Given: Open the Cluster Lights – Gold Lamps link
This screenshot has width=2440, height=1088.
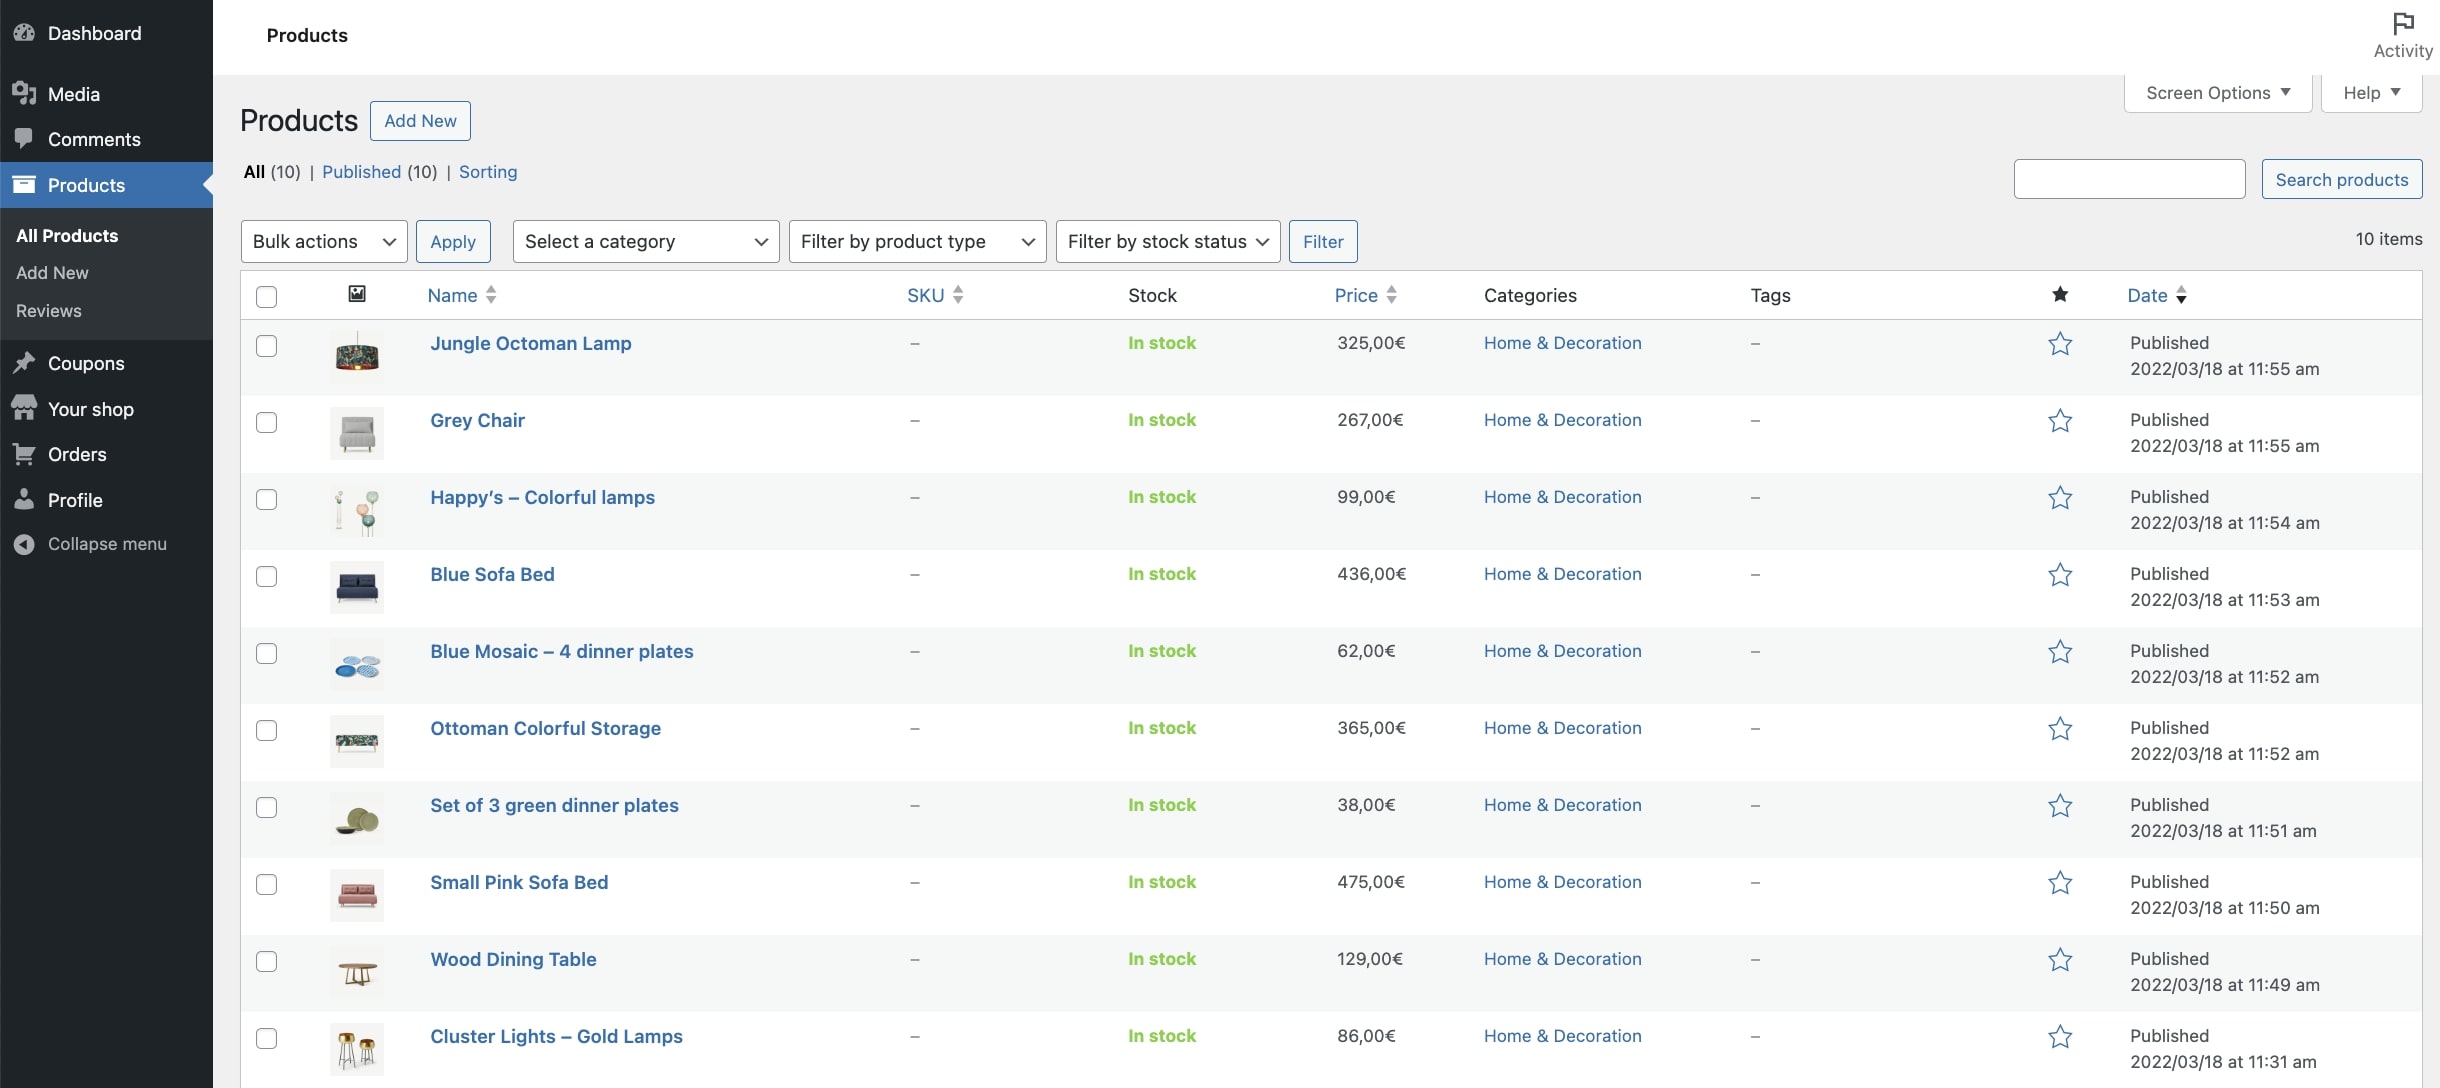Looking at the screenshot, I should click(556, 1037).
